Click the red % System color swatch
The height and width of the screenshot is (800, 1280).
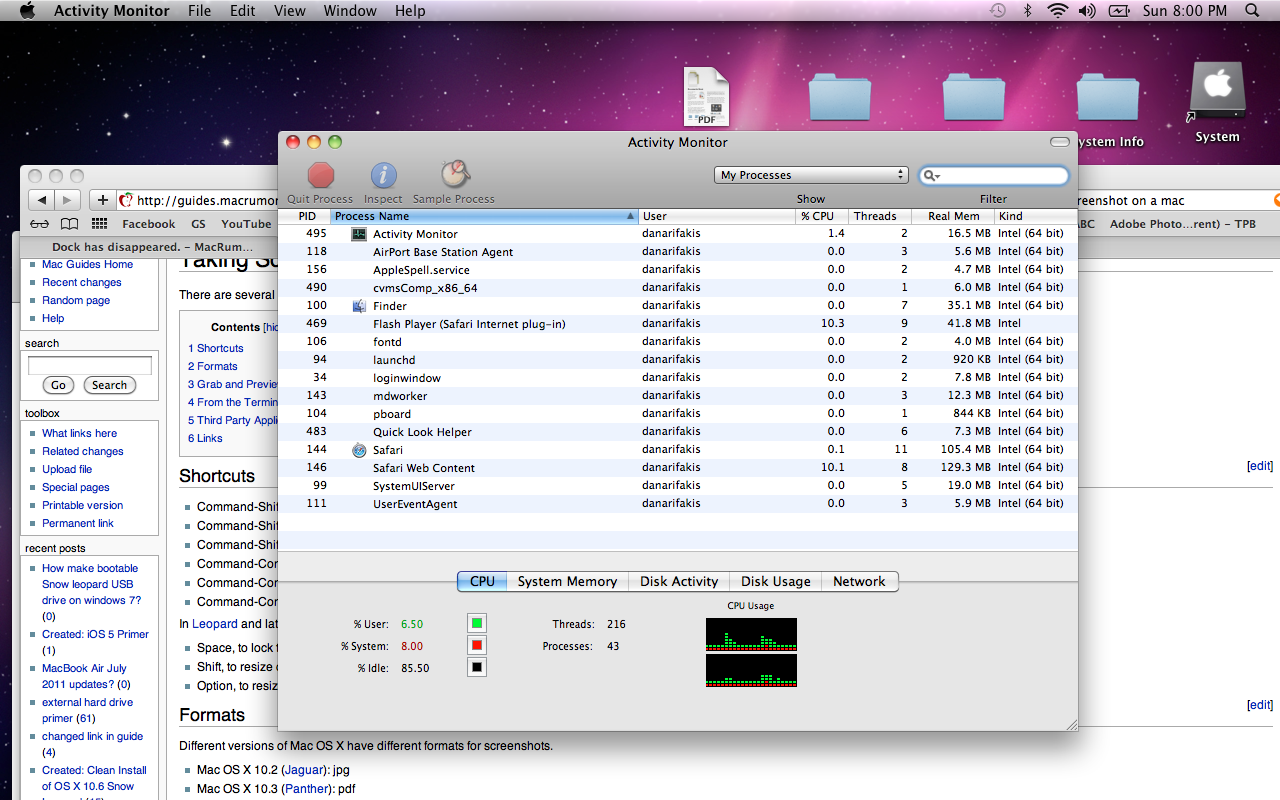(477, 645)
